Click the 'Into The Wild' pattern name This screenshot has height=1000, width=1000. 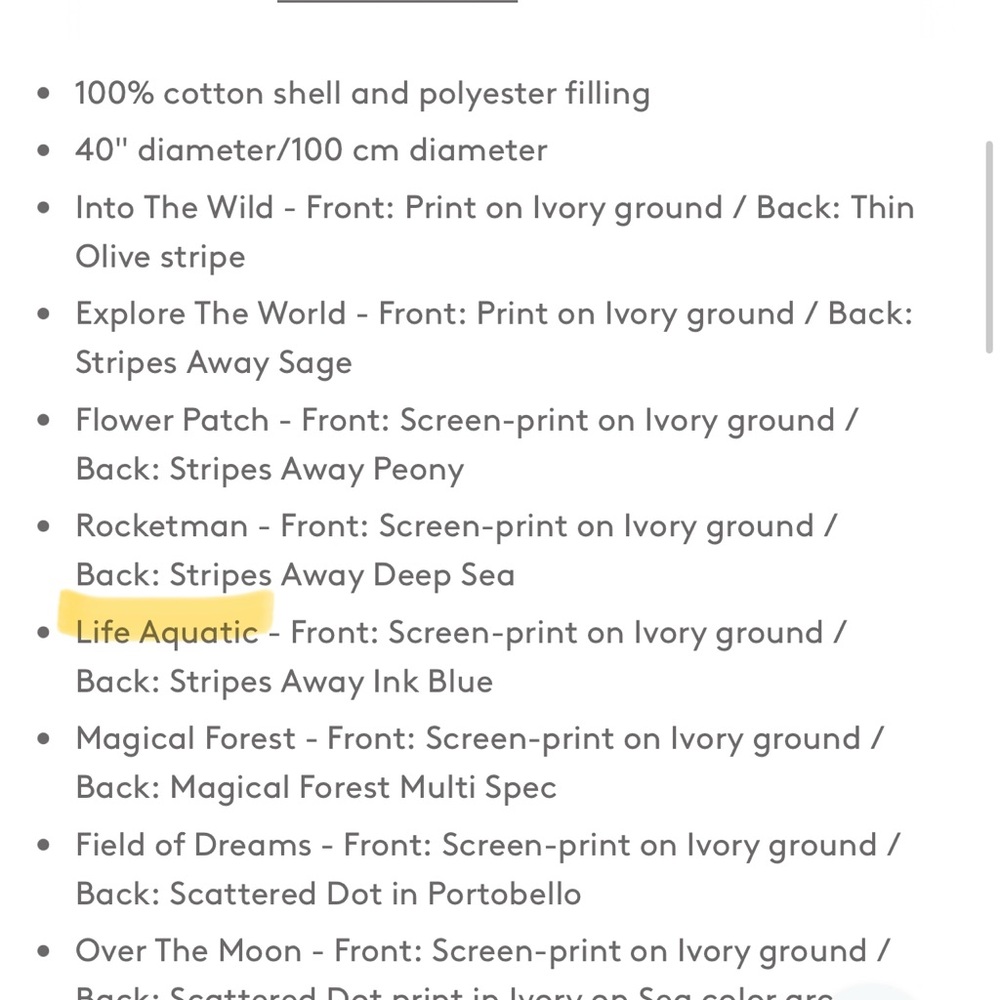click(174, 207)
